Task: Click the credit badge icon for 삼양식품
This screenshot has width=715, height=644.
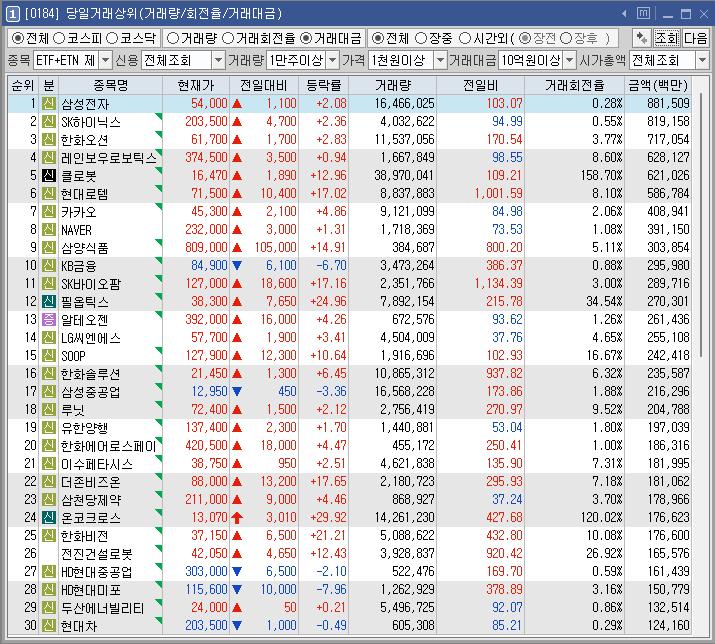Action: [x=49, y=248]
